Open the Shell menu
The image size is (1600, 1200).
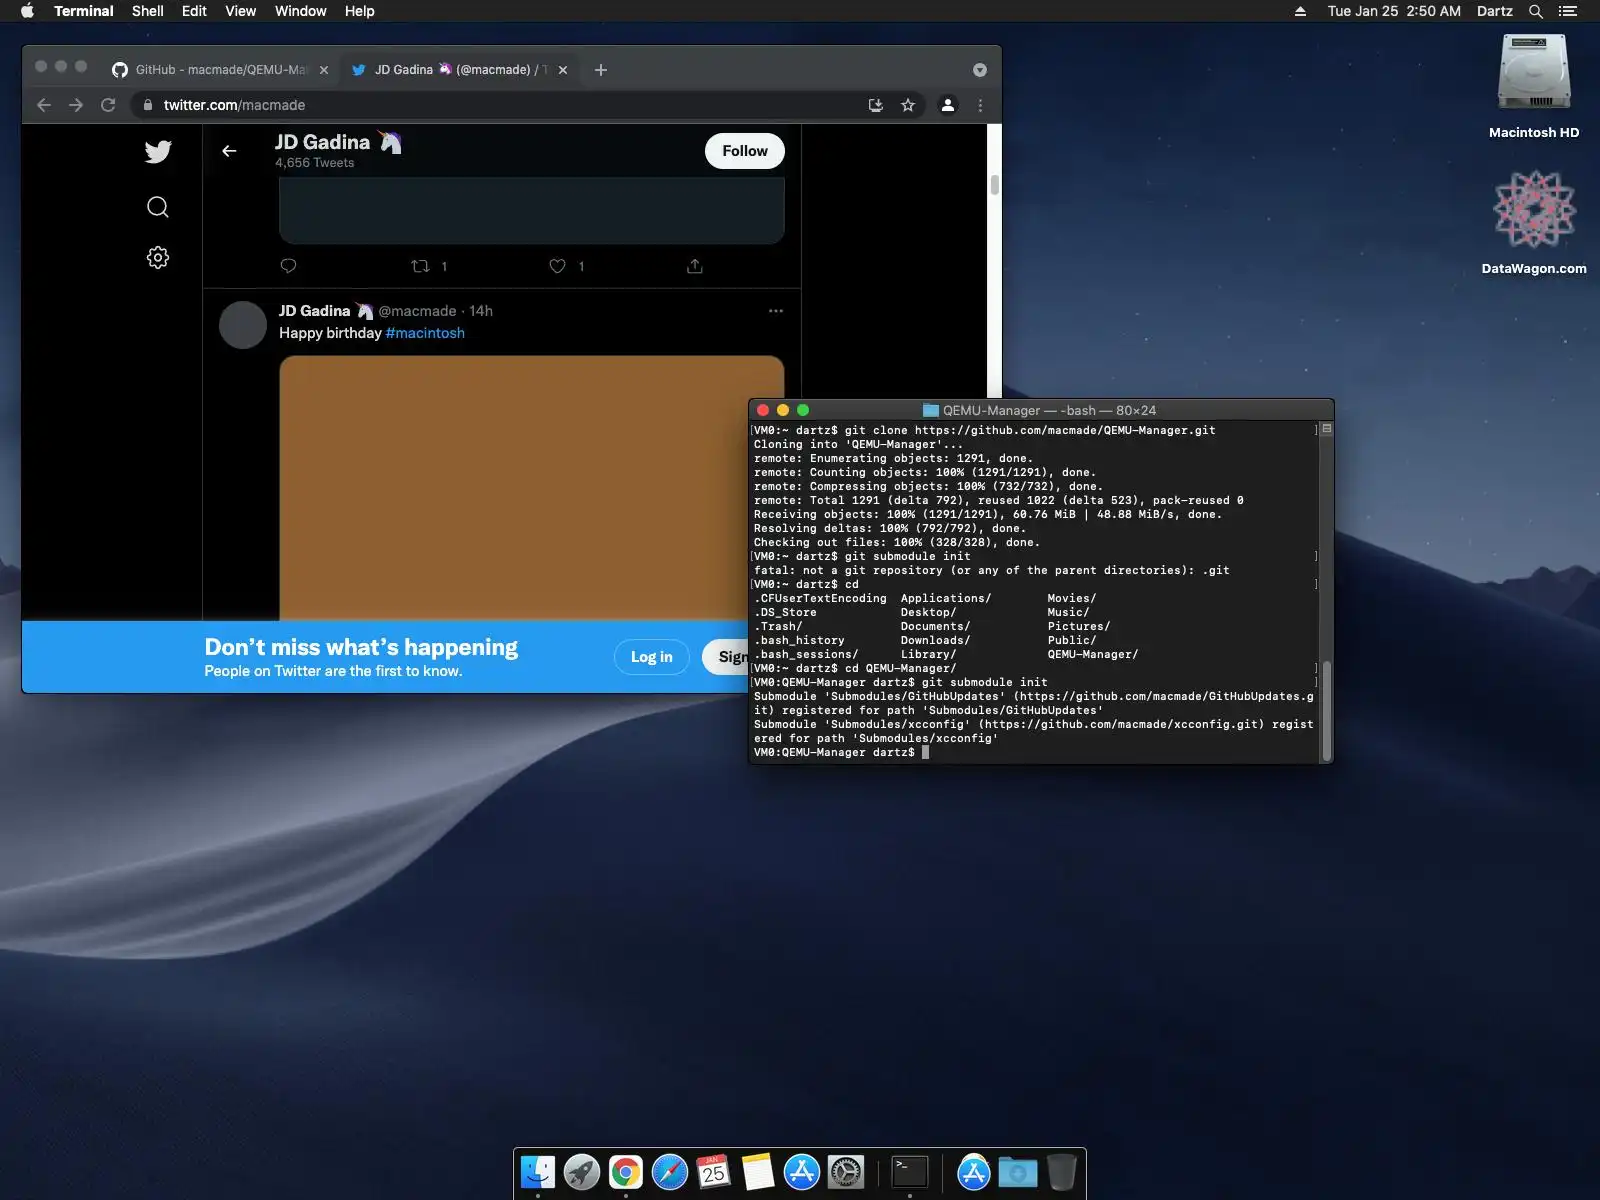click(x=148, y=11)
